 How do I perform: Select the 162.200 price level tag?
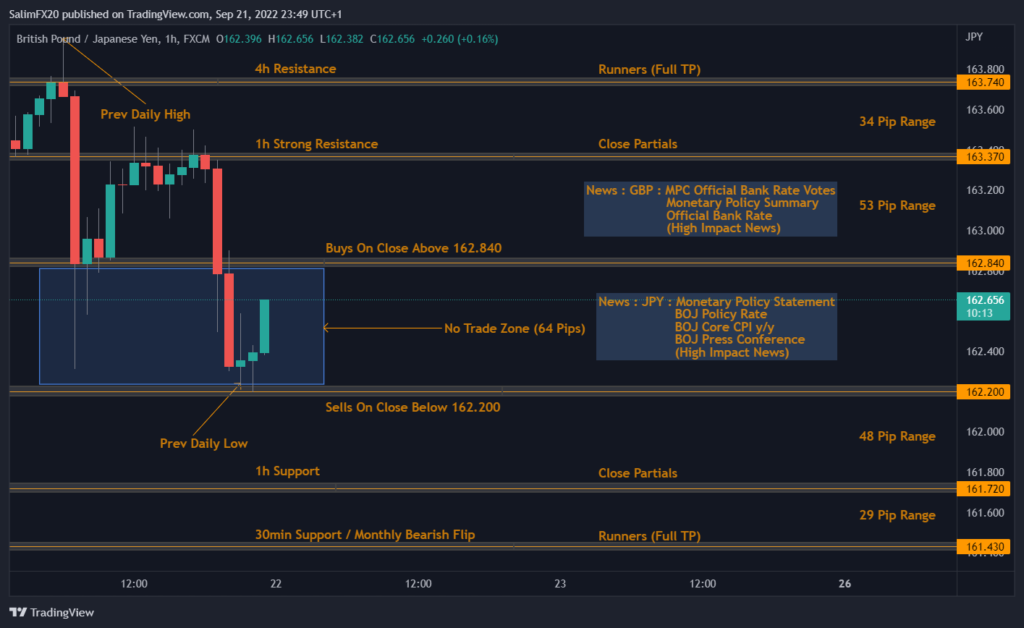pyautogui.click(x=983, y=392)
